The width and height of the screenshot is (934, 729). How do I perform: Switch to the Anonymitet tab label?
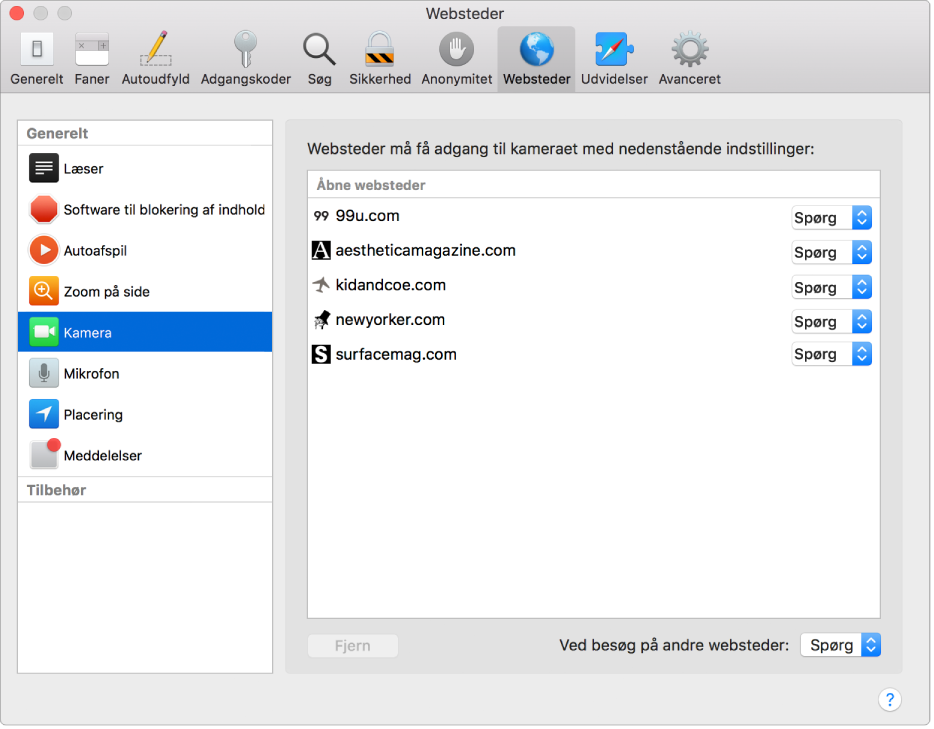[x=457, y=79]
